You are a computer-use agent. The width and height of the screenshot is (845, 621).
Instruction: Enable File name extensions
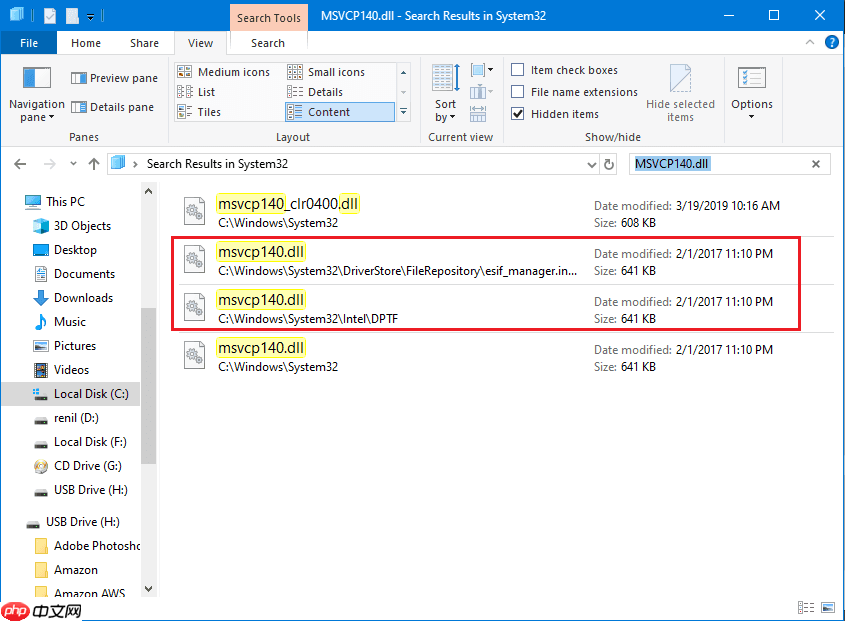tap(574, 92)
